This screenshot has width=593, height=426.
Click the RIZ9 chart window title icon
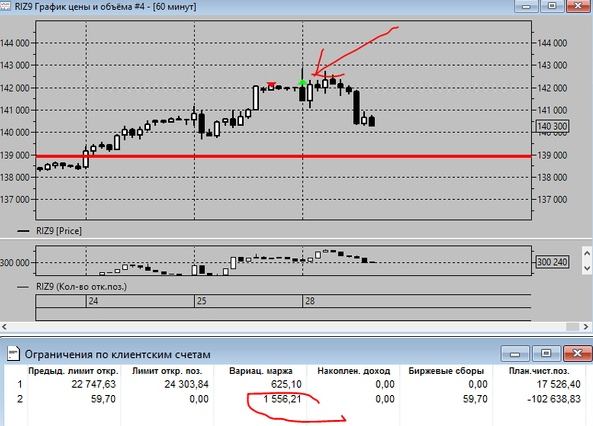tap(5, 6)
